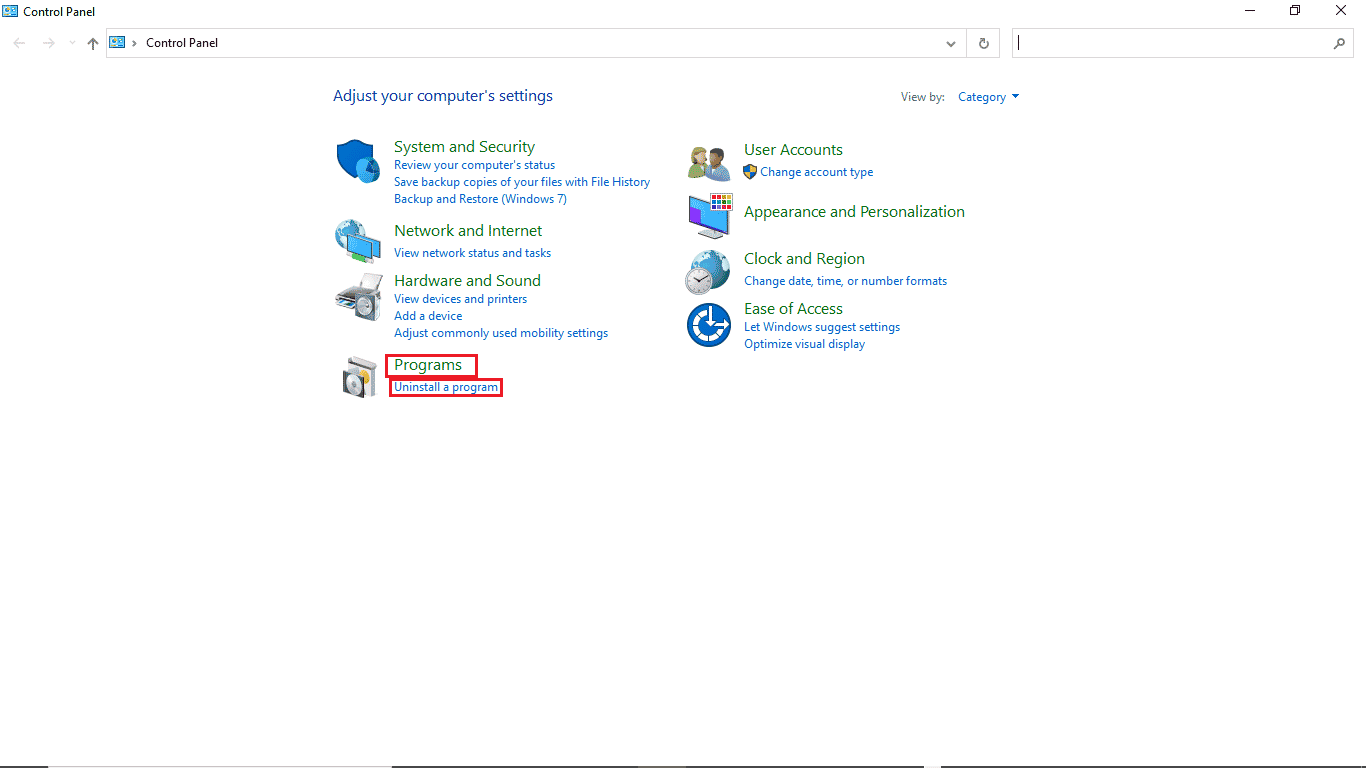Screen dimensions: 1366x768
Task: Refresh the Control Panel view
Action: click(x=984, y=43)
